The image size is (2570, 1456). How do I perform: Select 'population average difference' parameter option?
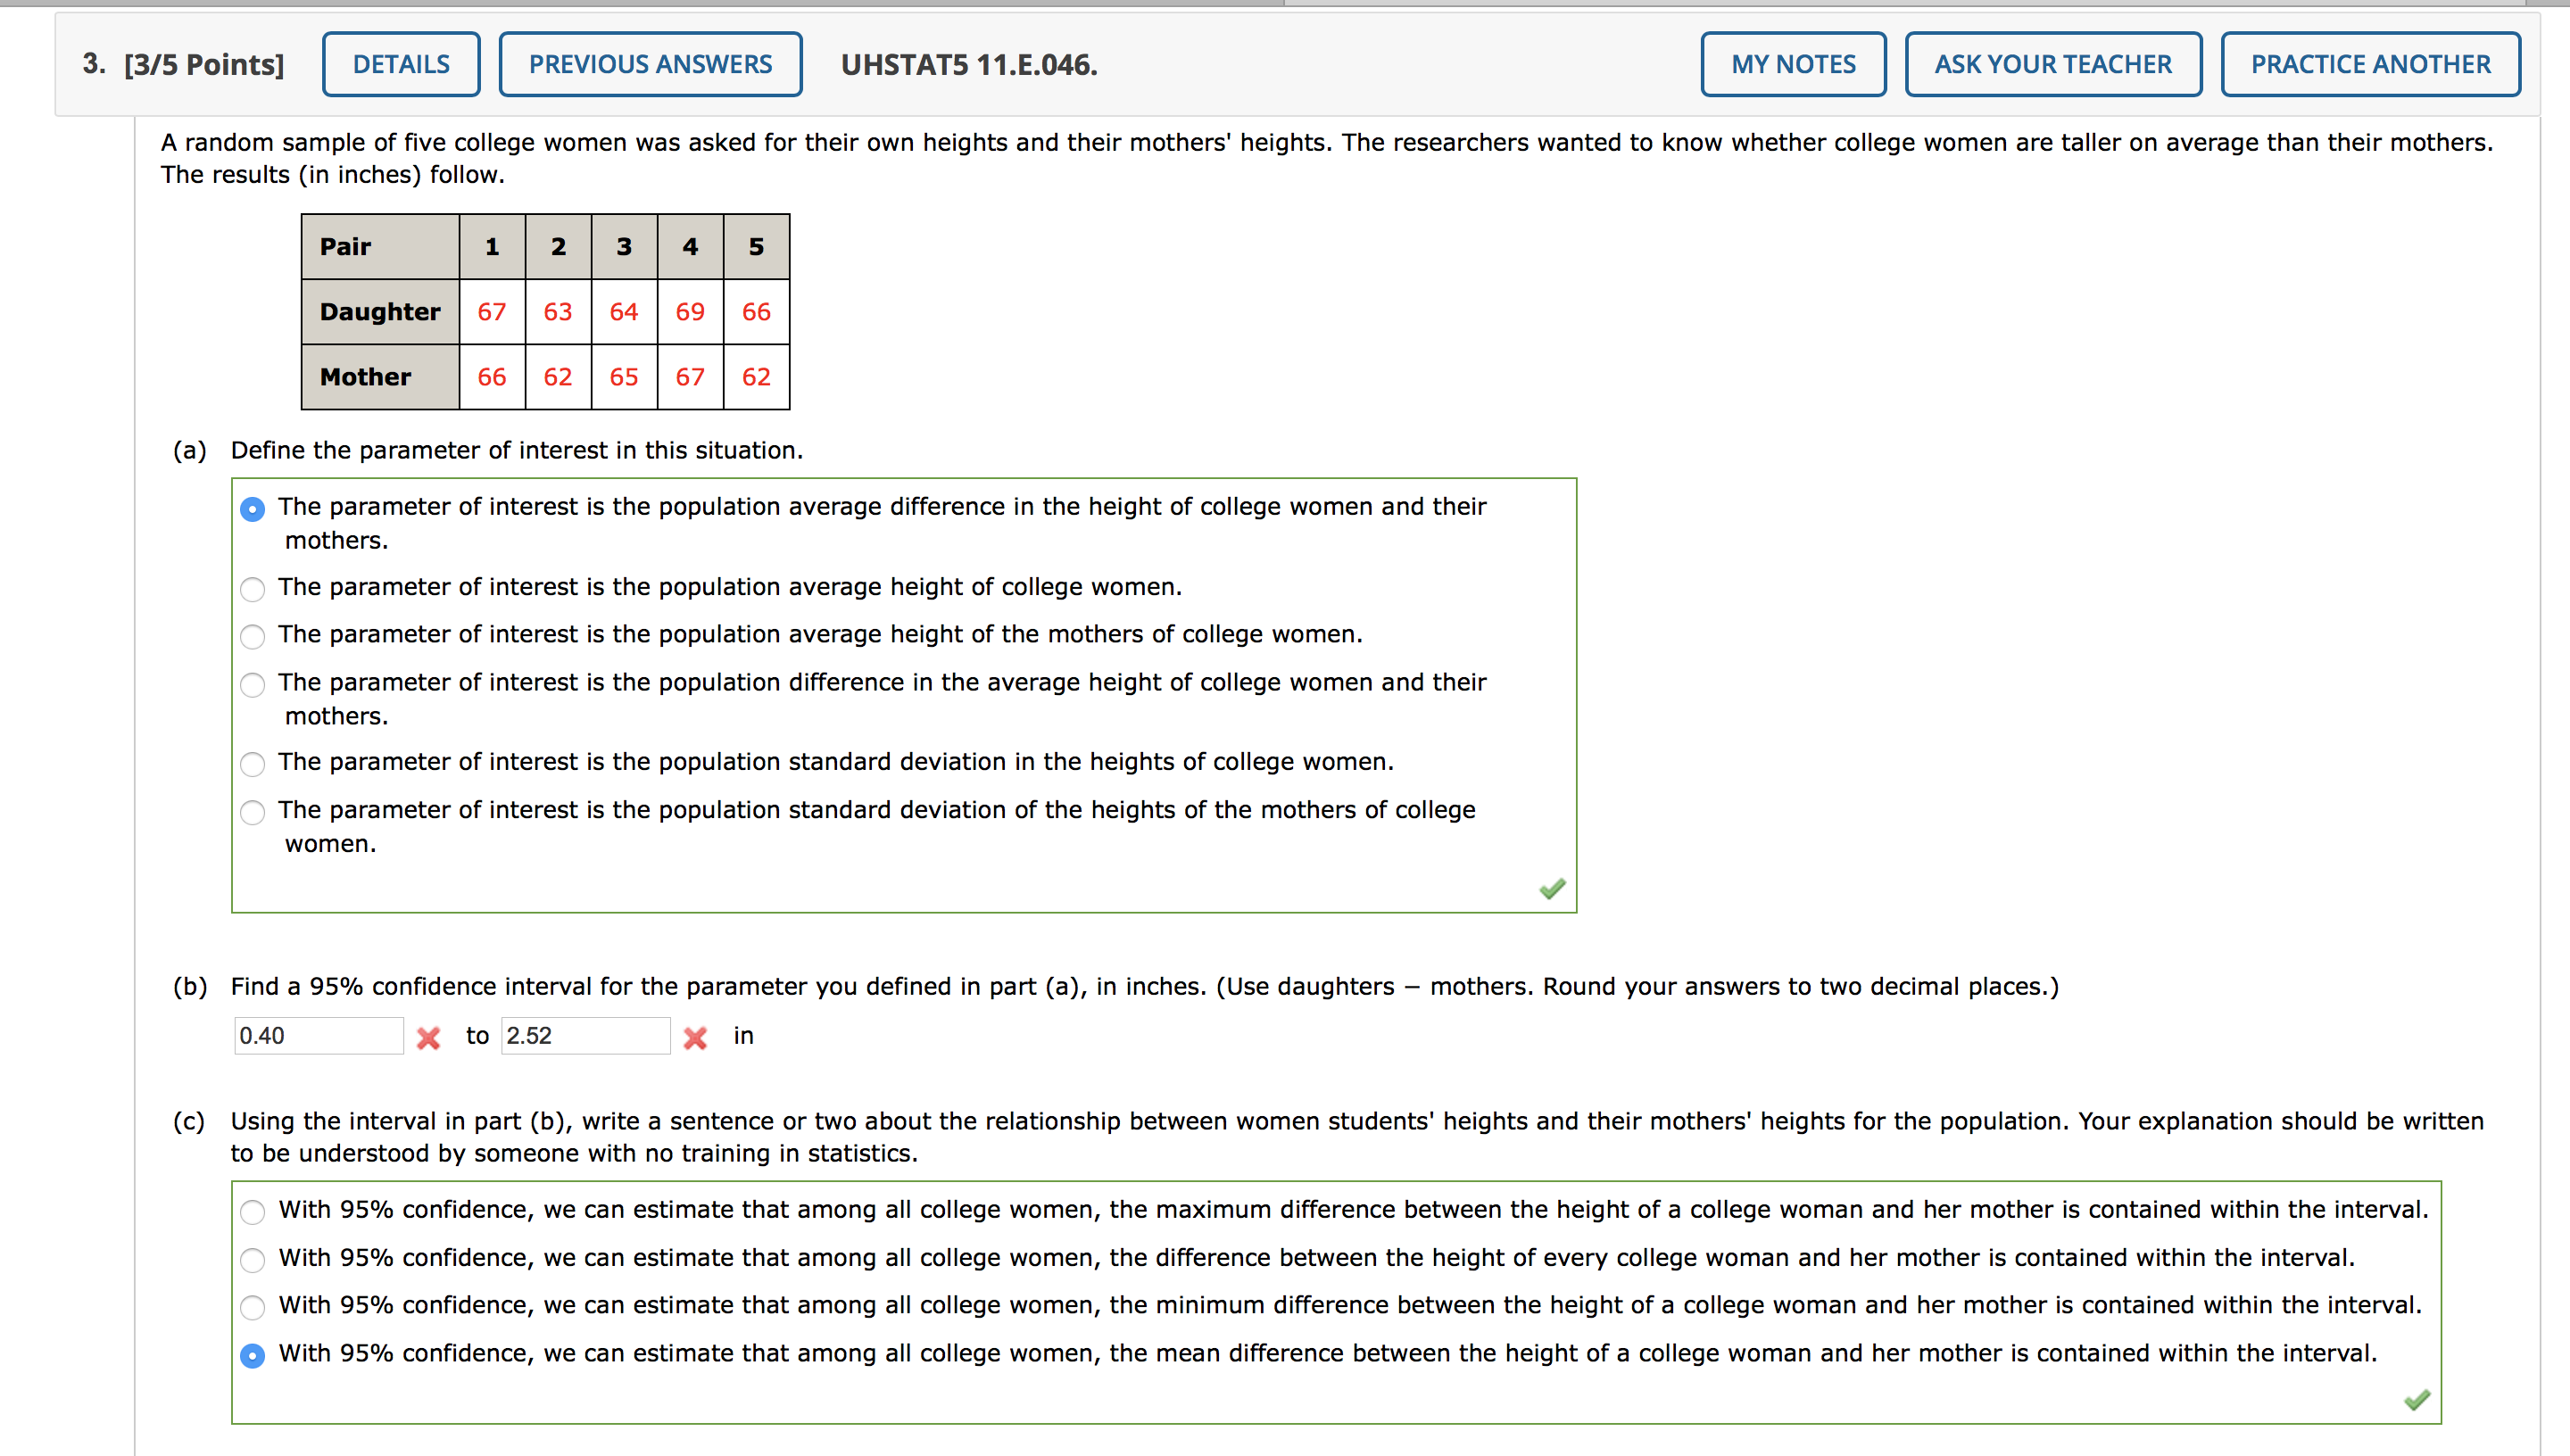253,509
